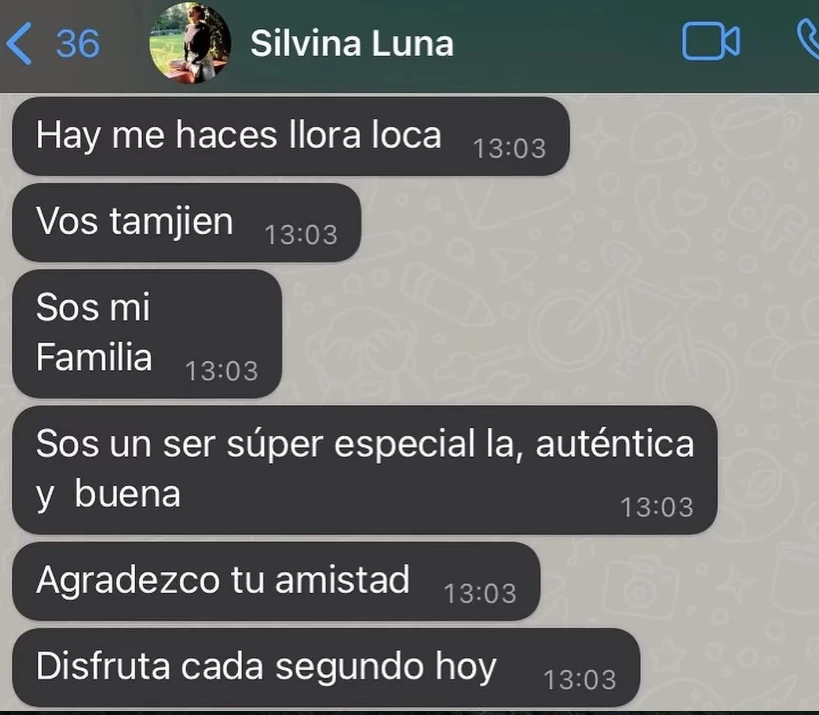Screen dimensions: 819x715
Task: Tap the back arrow chevron
Action: [x=19, y=43]
